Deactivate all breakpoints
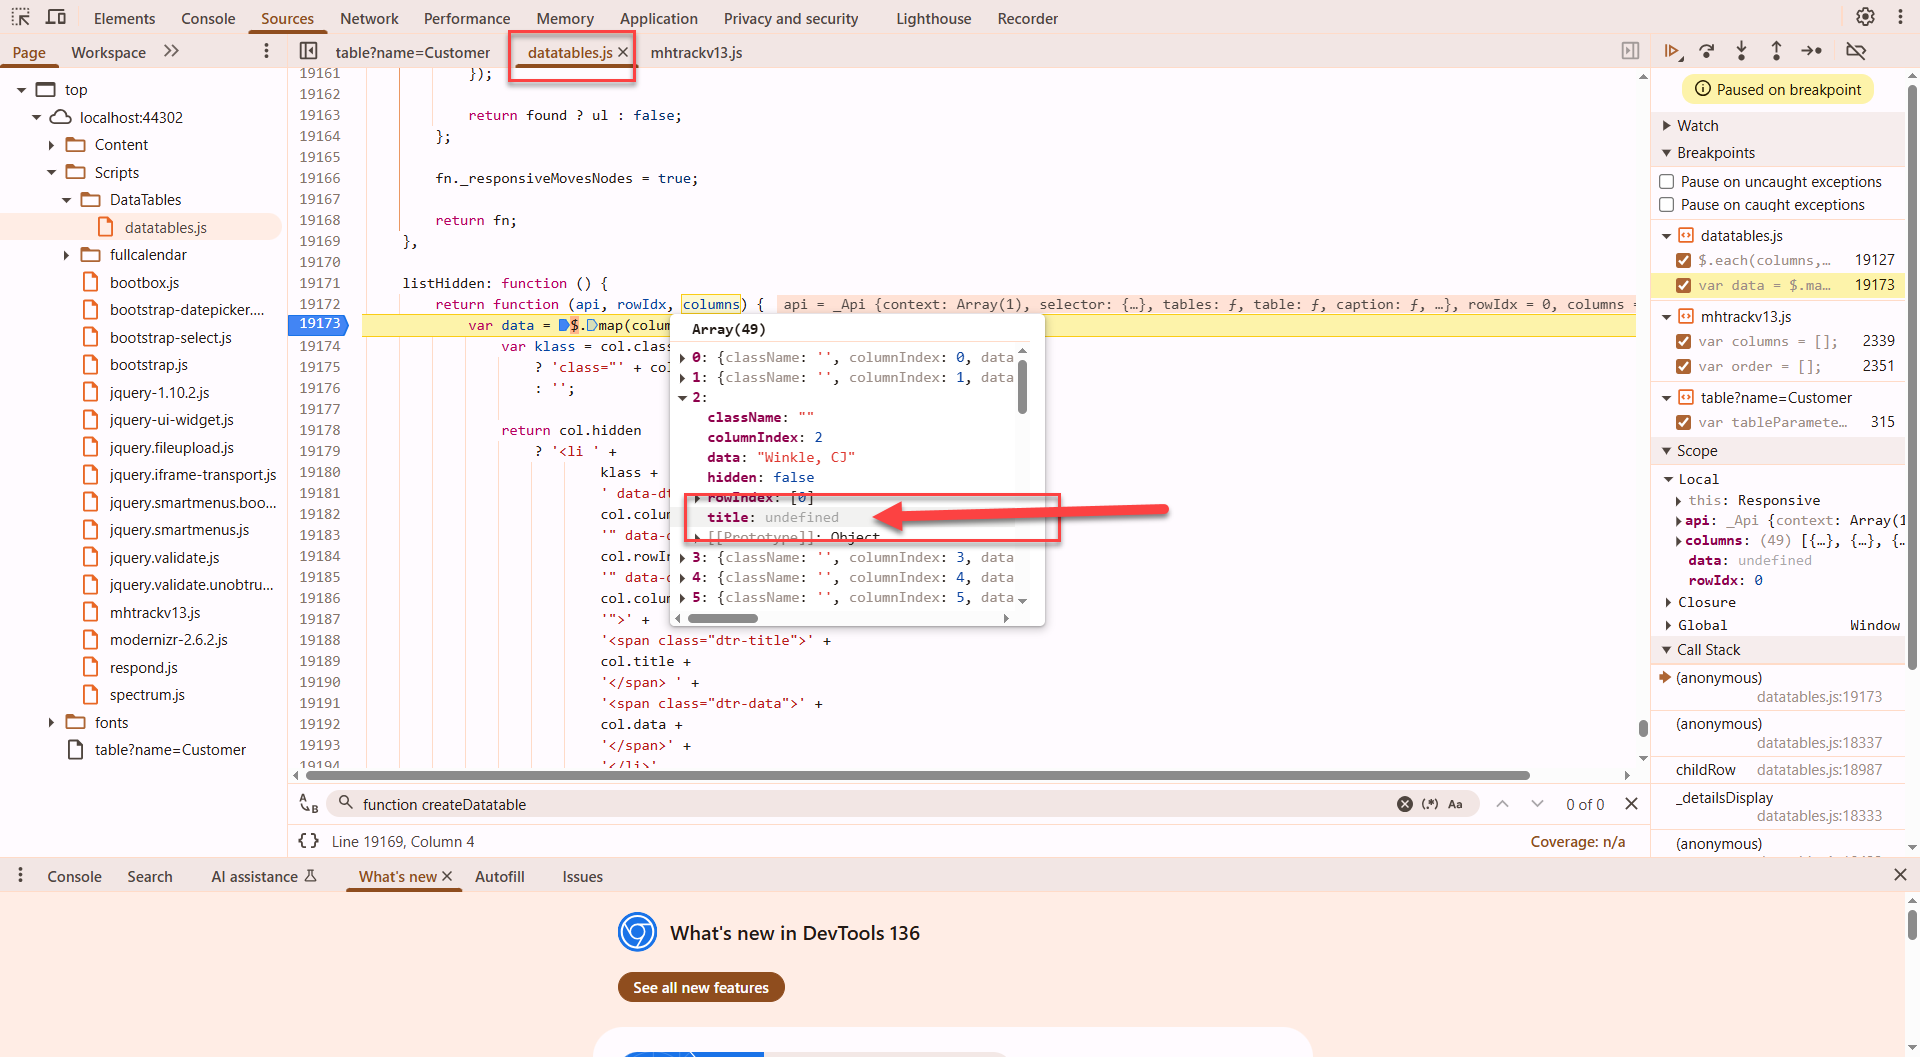Image resolution: width=1920 pixels, height=1057 pixels. (1856, 51)
